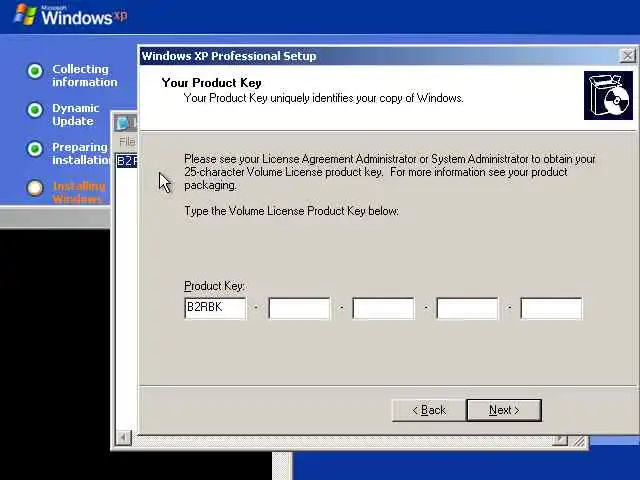The width and height of the screenshot is (640, 480).
Task: Click the Collecting information step indicator
Action: (35, 71)
